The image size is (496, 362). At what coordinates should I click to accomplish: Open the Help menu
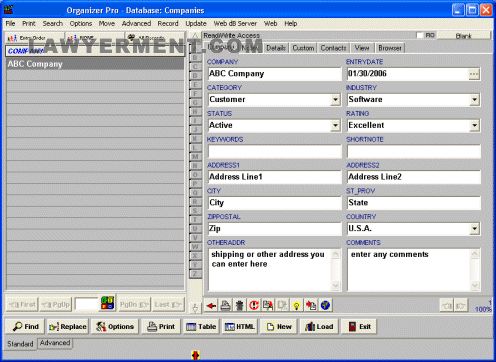pos(291,24)
